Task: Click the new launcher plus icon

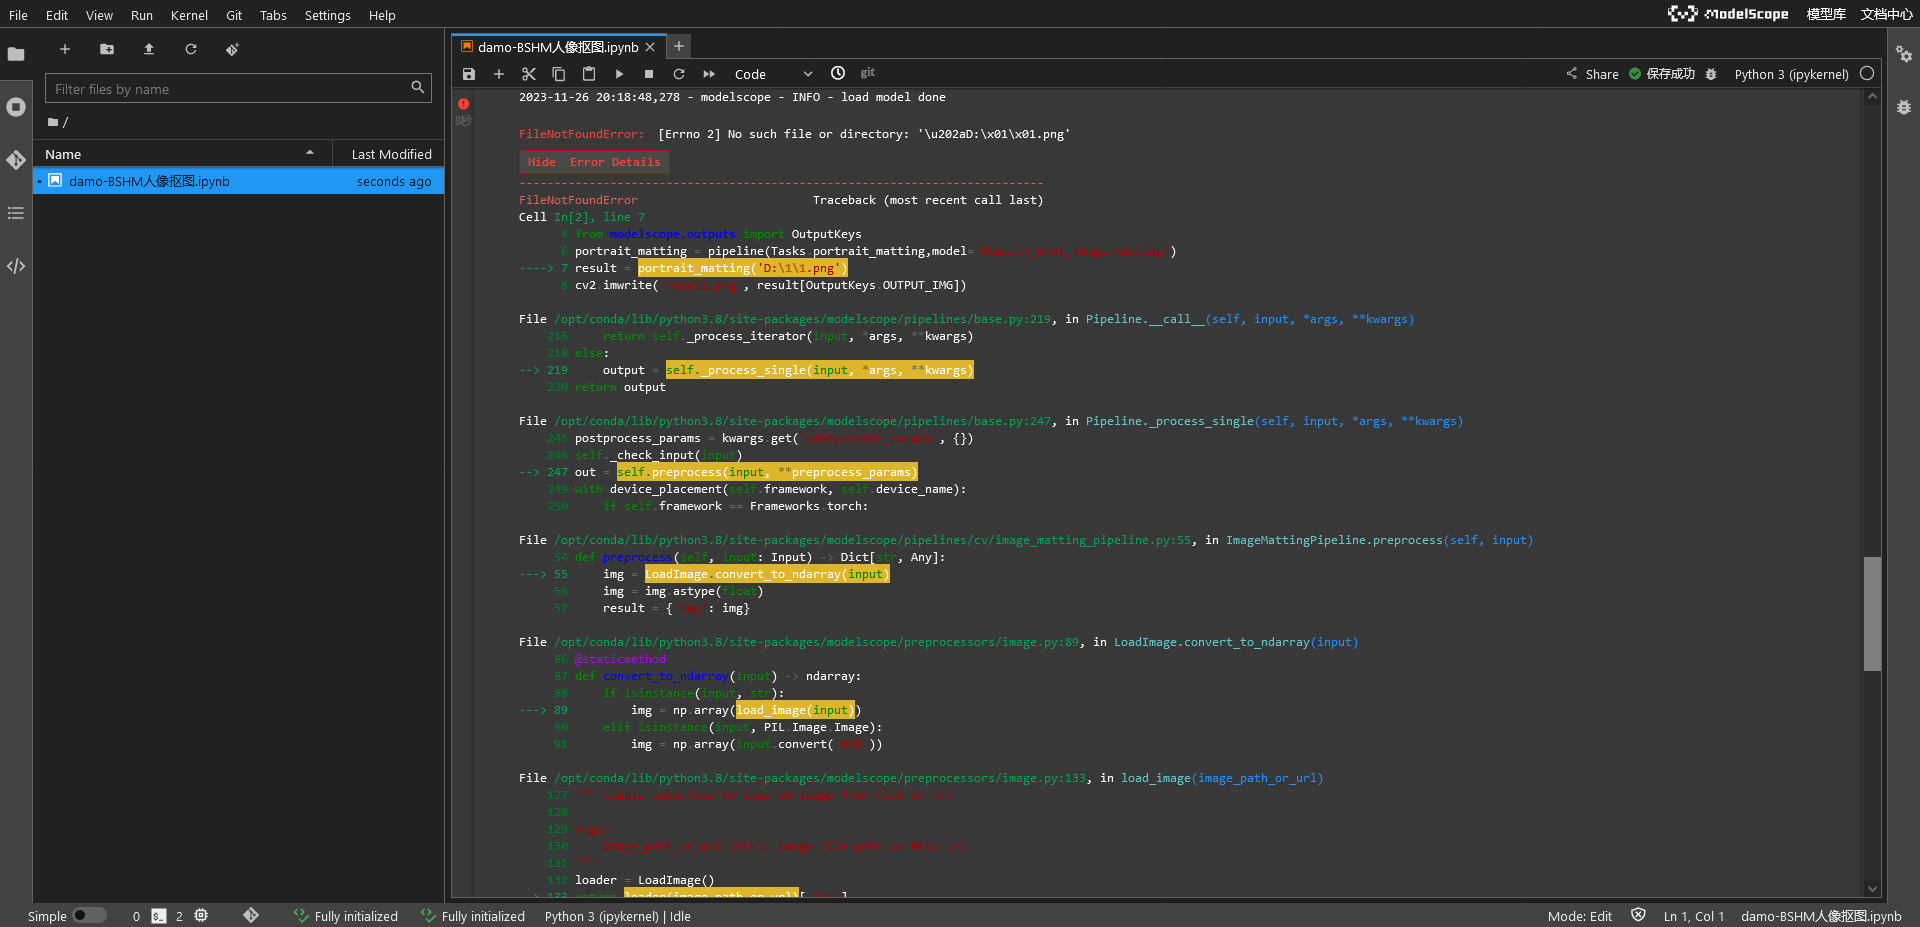Action: (65, 49)
